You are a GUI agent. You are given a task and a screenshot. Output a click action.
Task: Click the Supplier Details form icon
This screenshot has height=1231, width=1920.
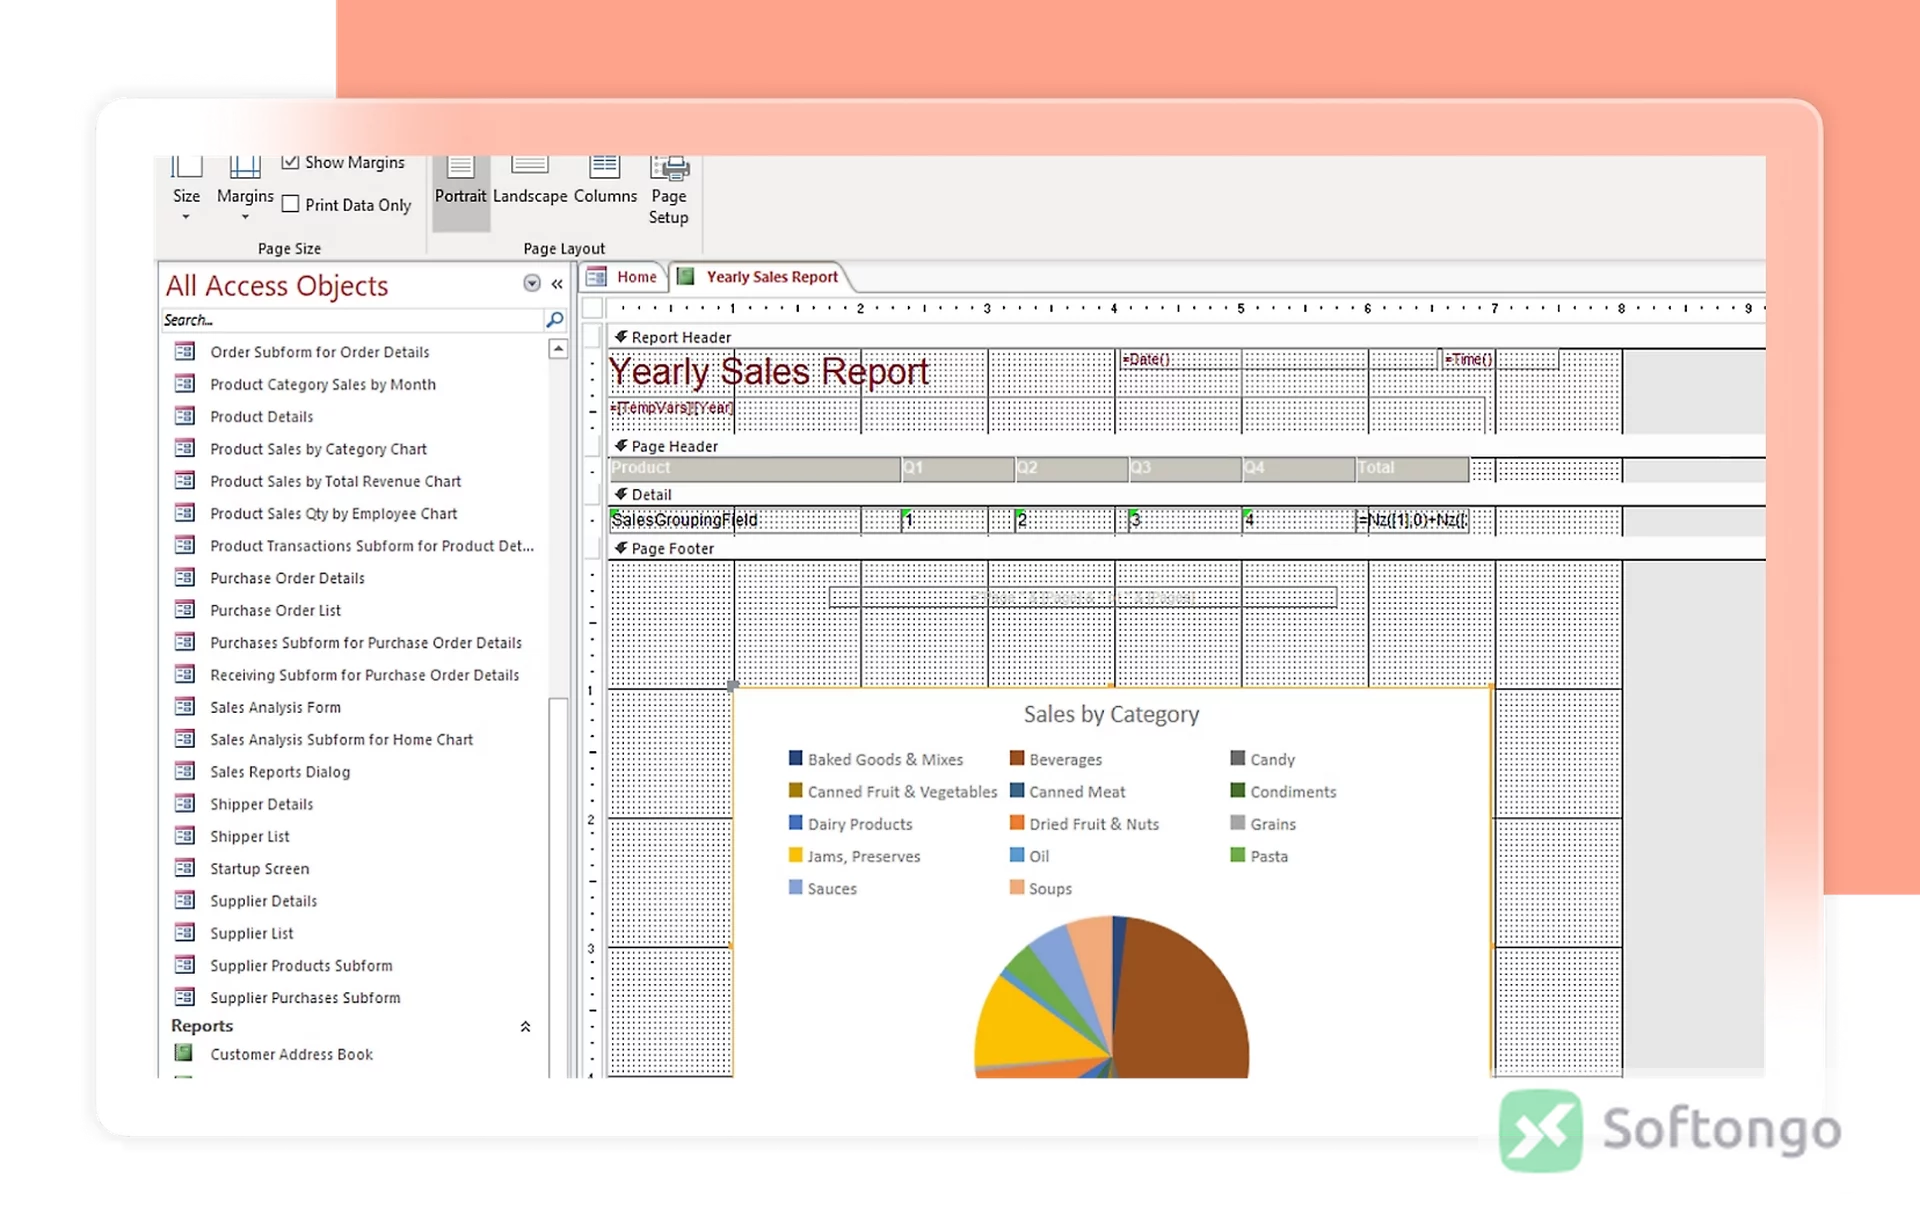(185, 900)
